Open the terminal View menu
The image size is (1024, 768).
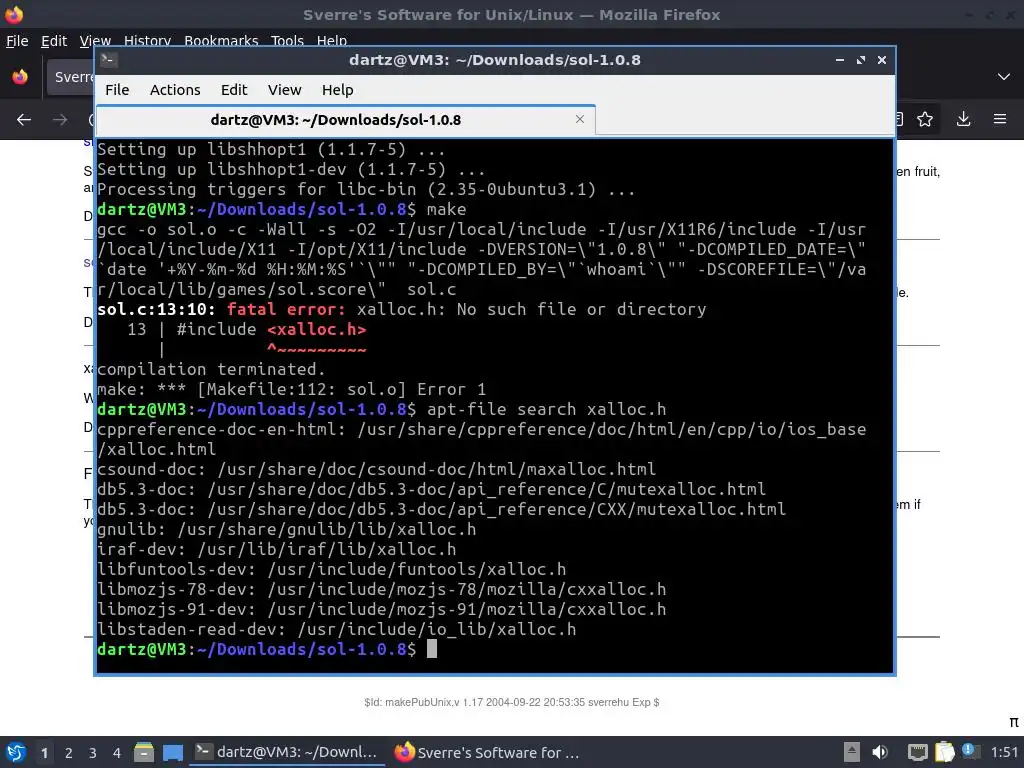tap(284, 89)
